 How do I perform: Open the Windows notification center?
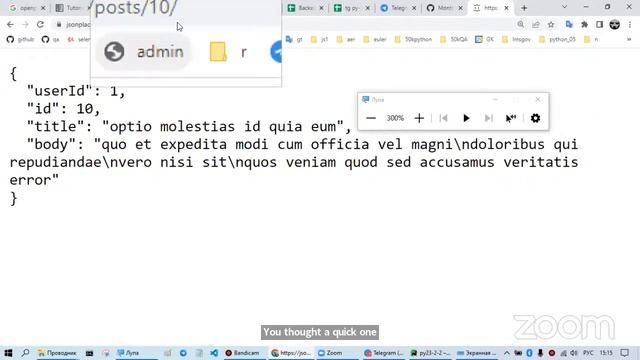[x=625, y=353]
